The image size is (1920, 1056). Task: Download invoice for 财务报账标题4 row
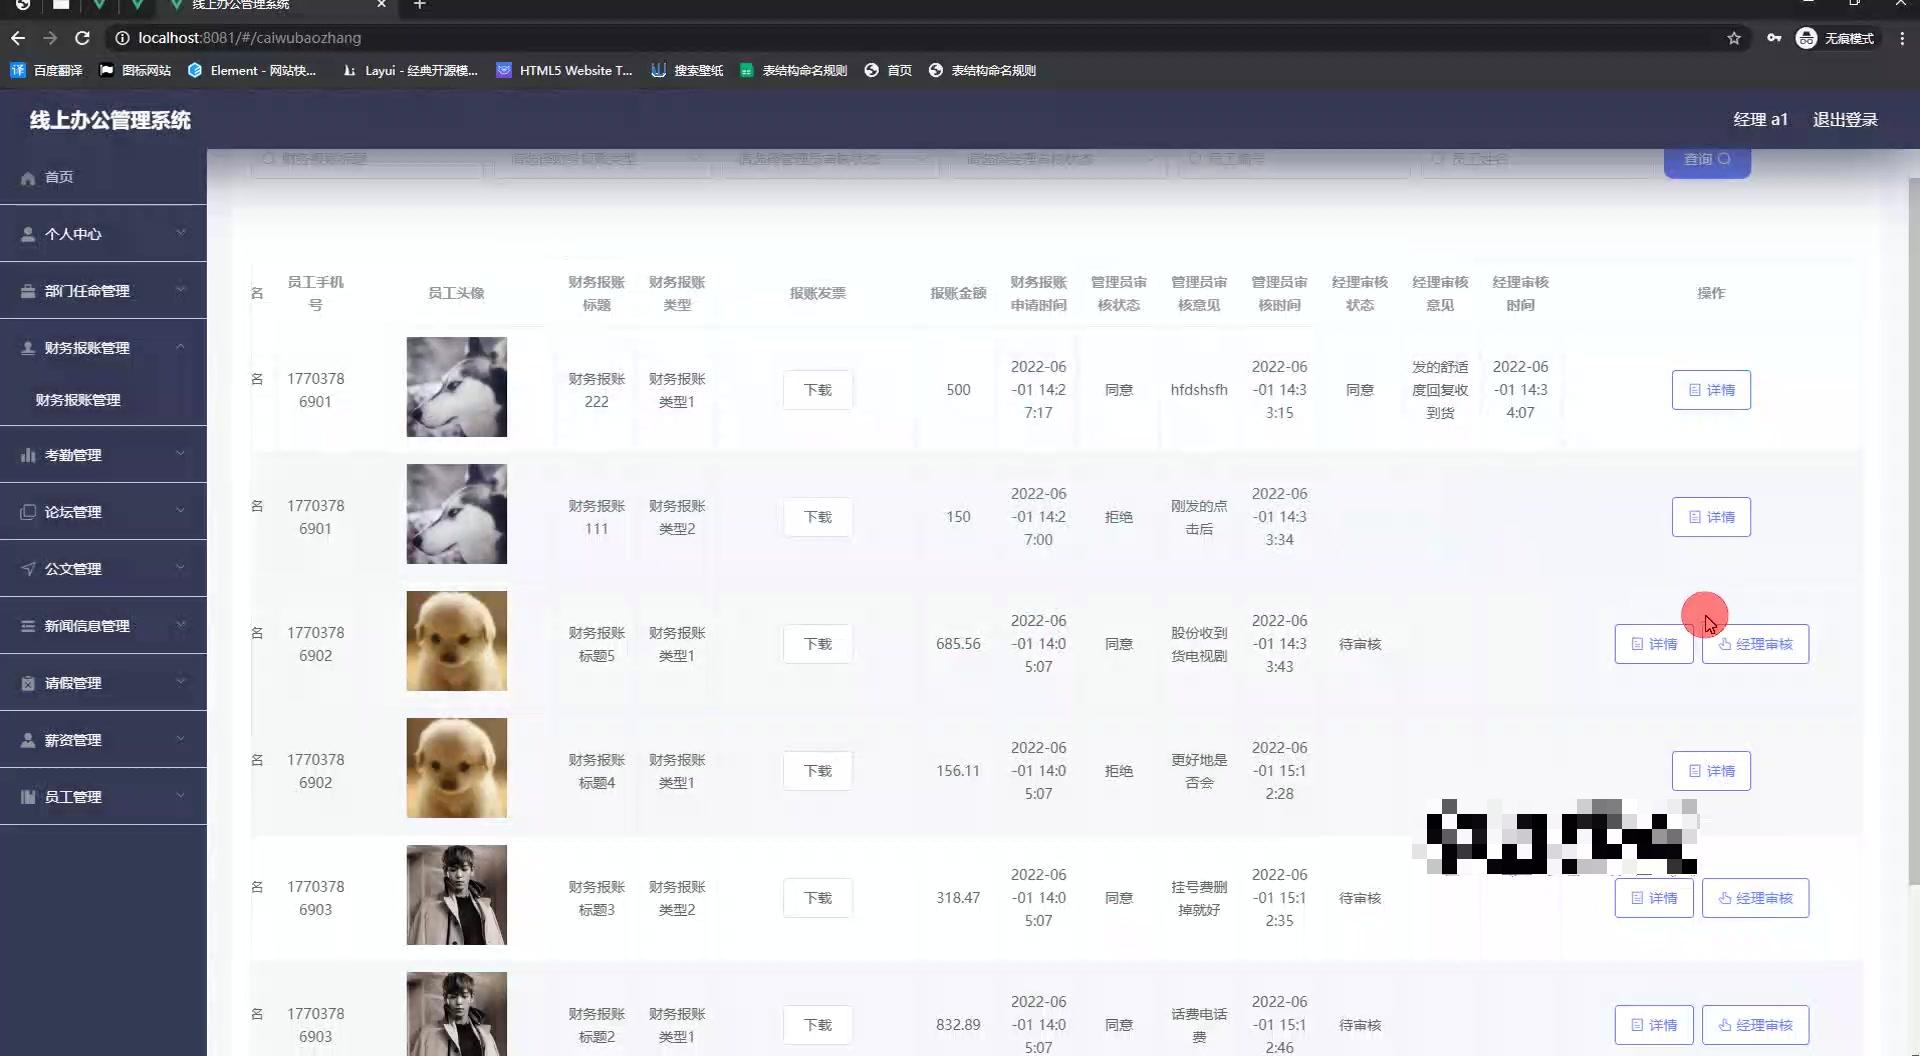(x=818, y=771)
